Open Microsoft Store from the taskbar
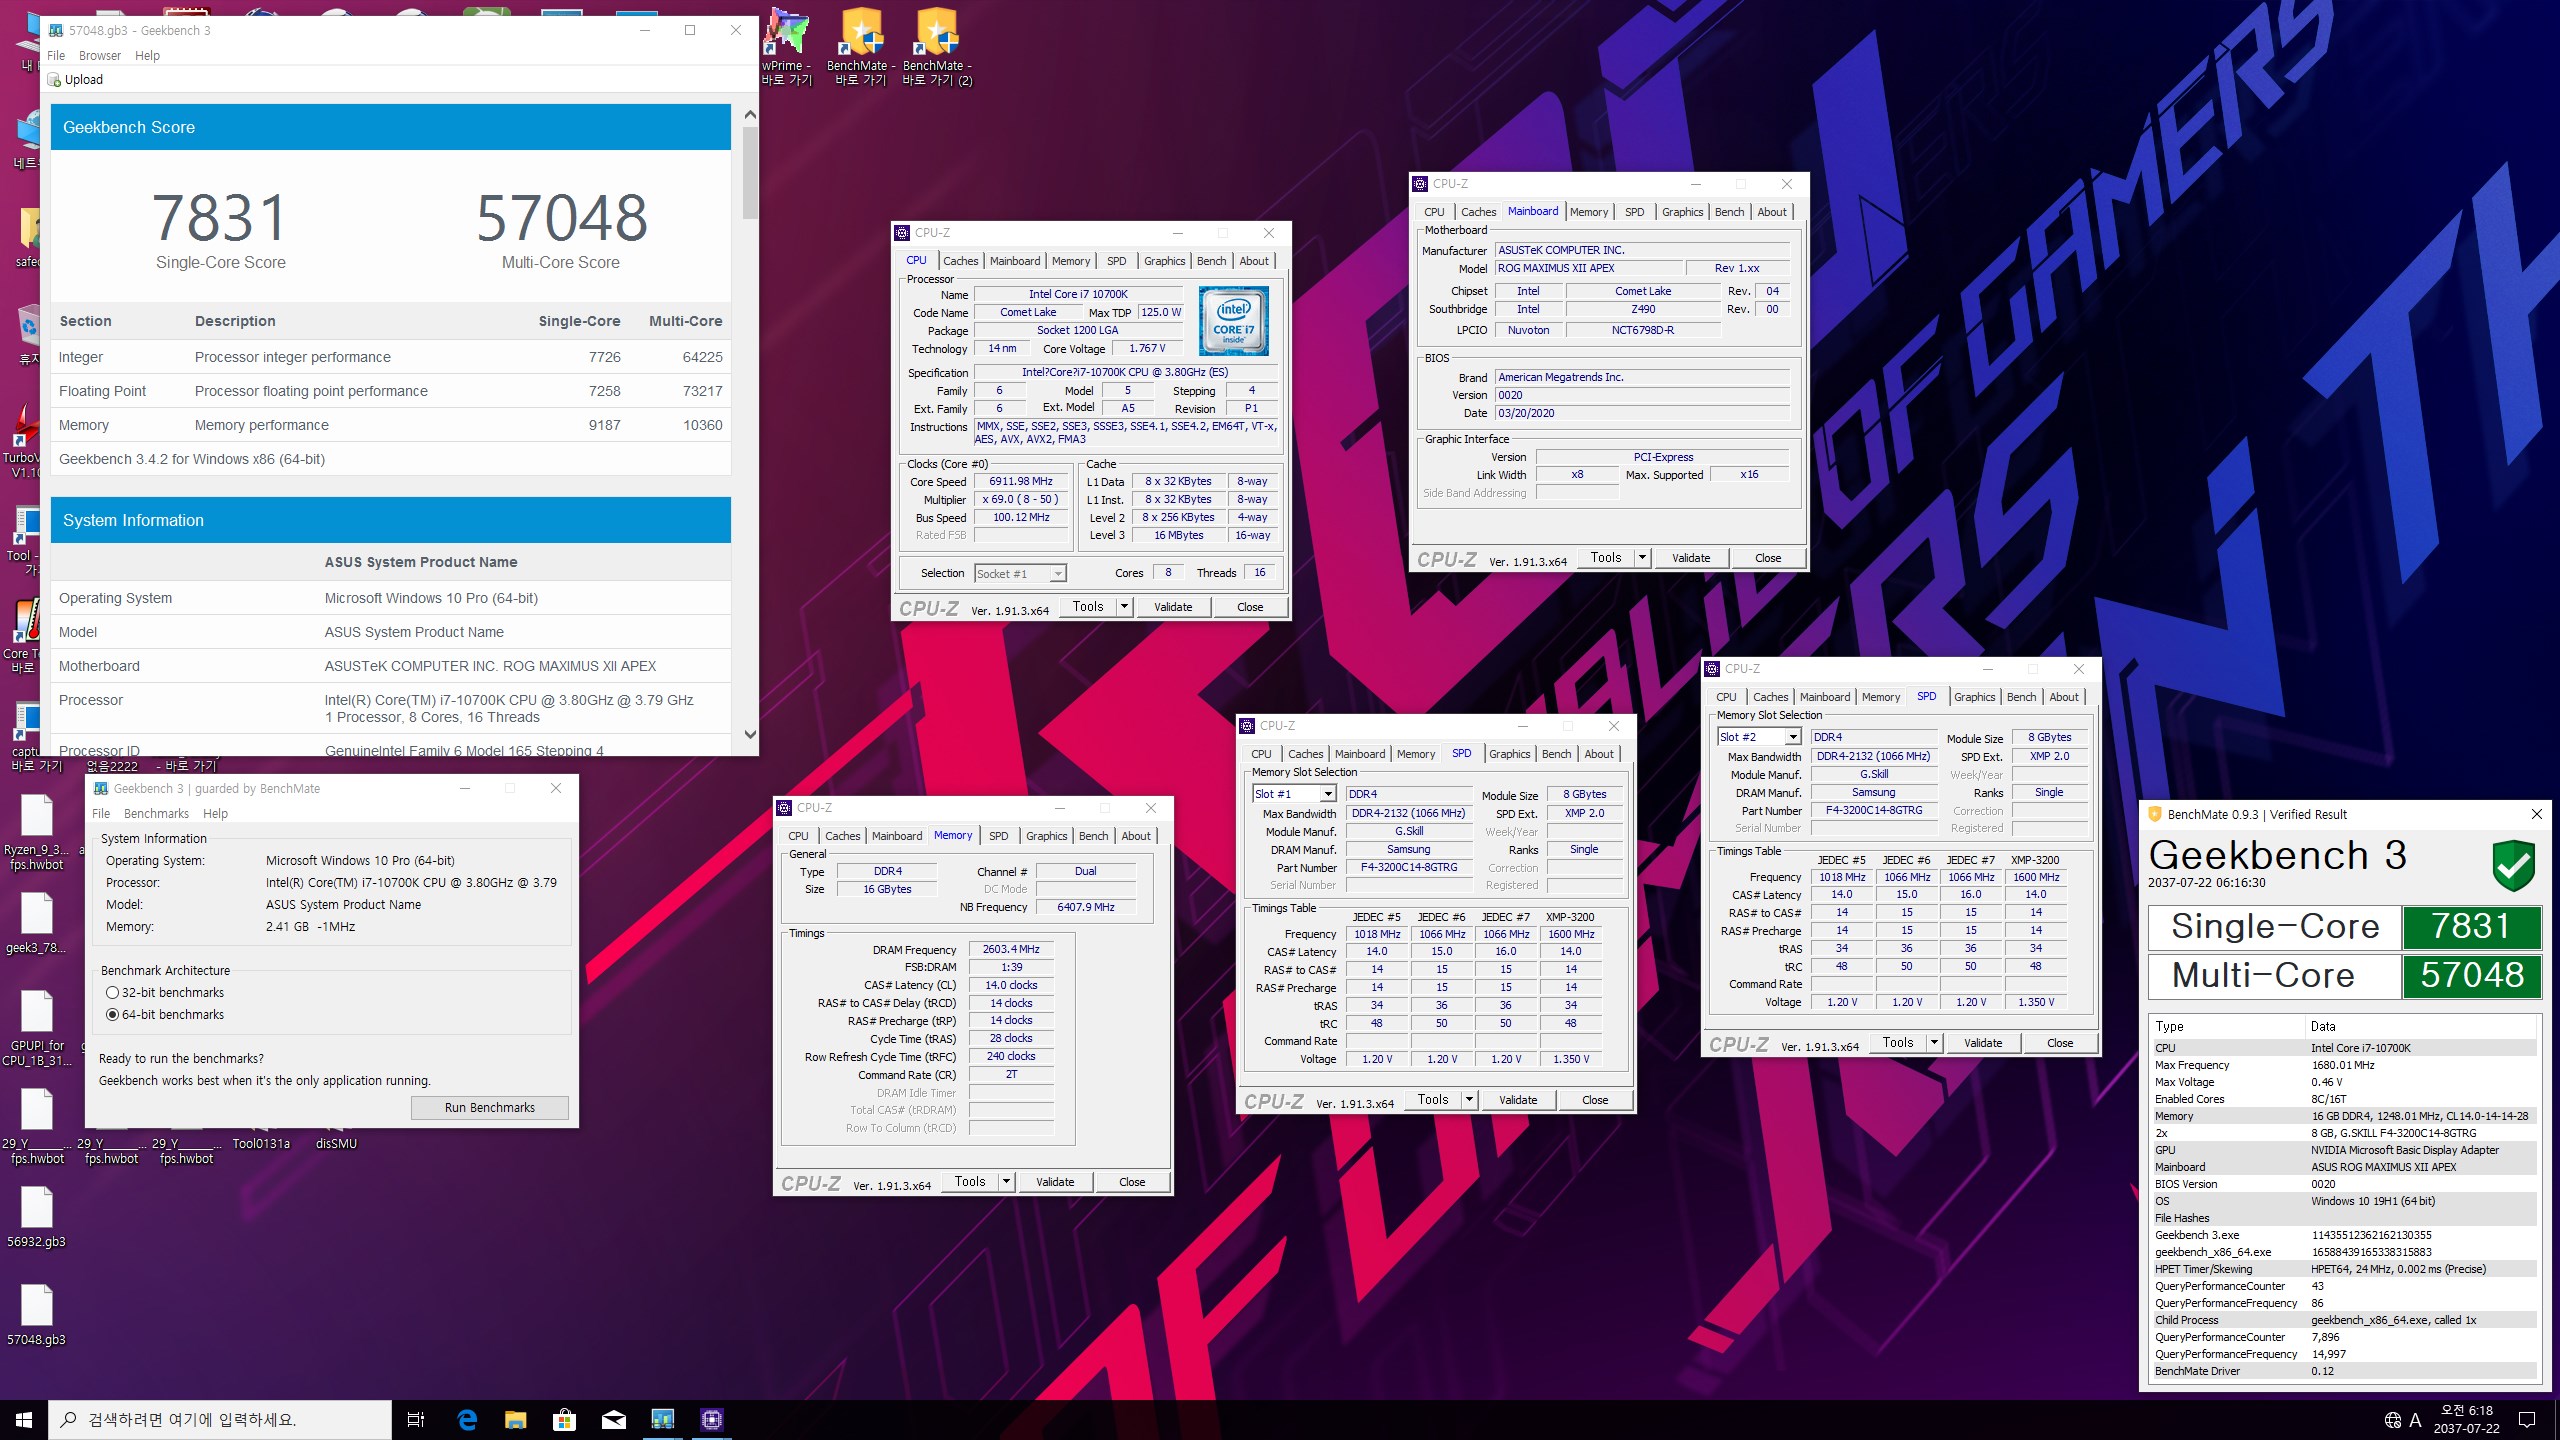 pyautogui.click(x=564, y=1420)
